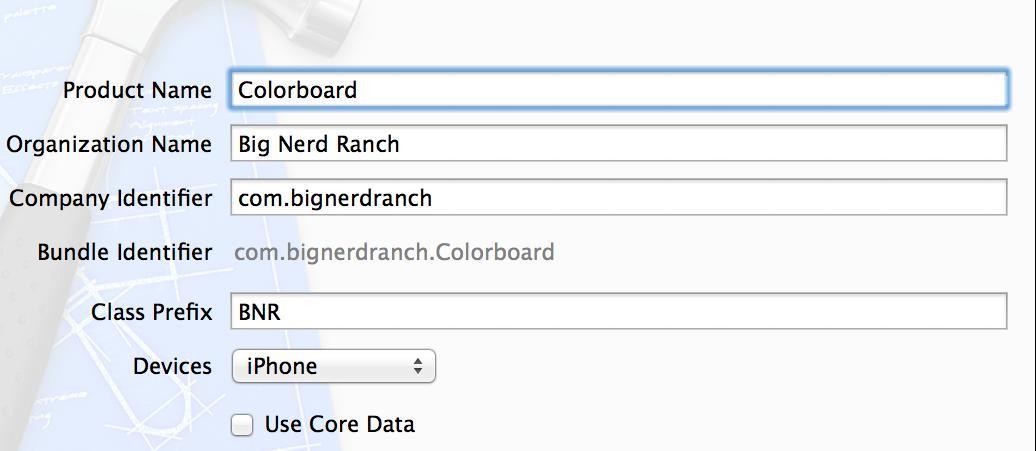Click the "Product Name" label
The height and width of the screenshot is (451, 1036).
pyautogui.click(x=137, y=90)
